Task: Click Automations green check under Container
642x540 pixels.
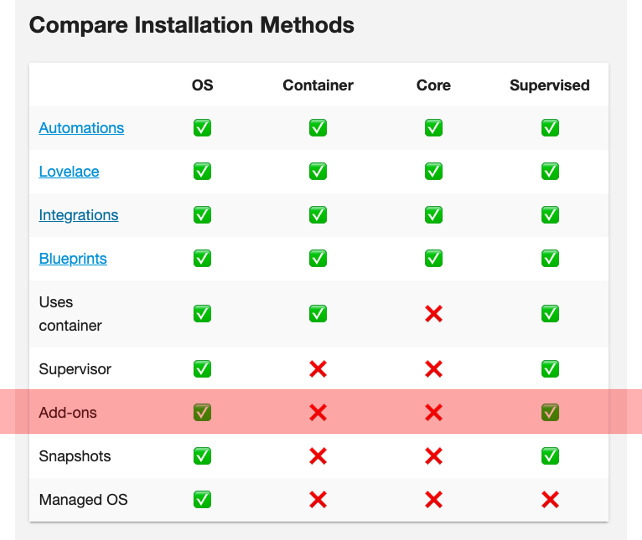Action: click(x=318, y=128)
